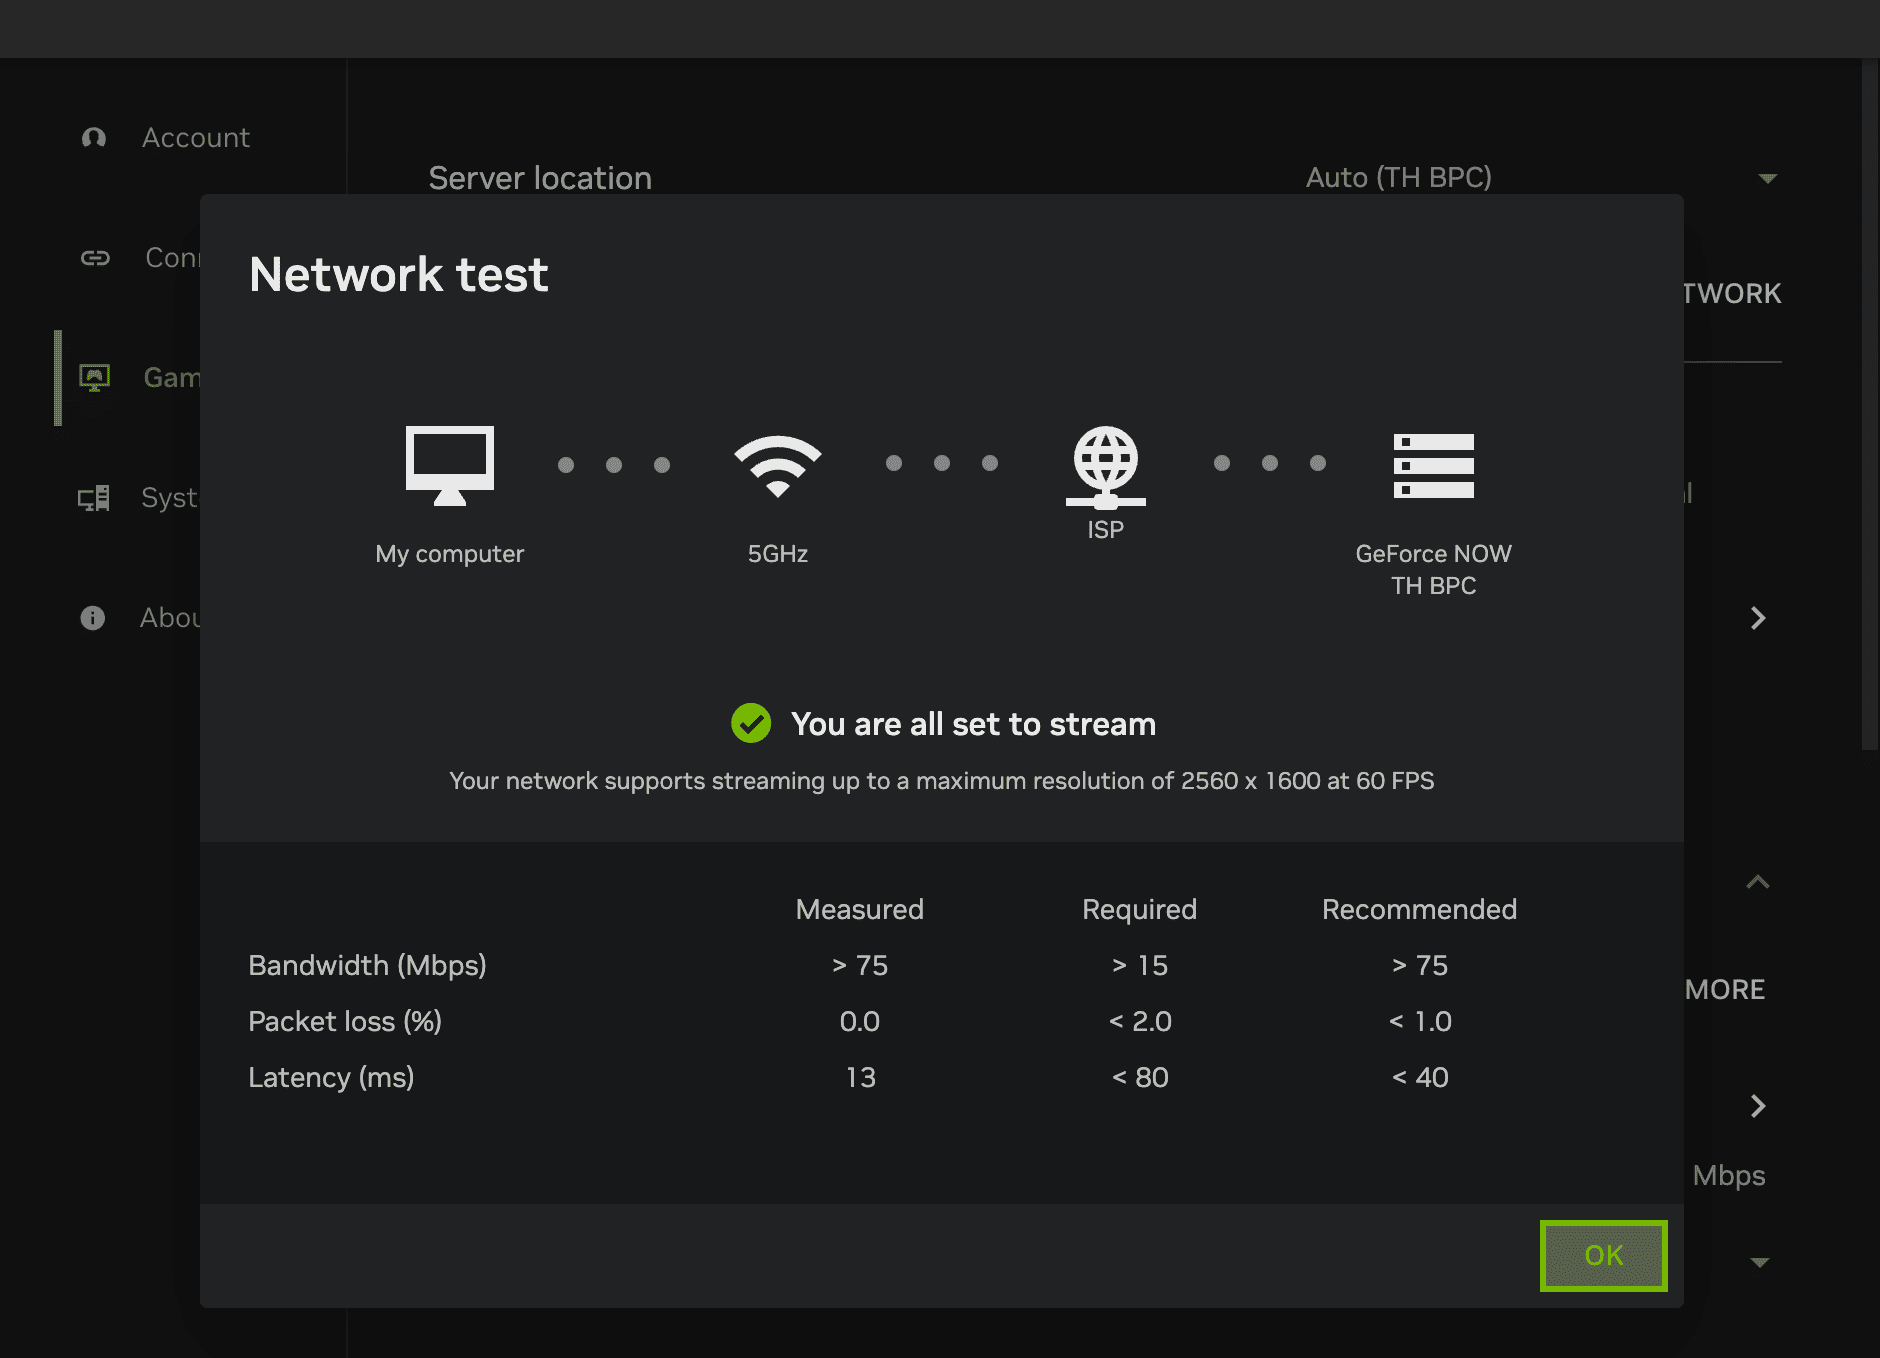Click the required latency < 80

1140,1077
